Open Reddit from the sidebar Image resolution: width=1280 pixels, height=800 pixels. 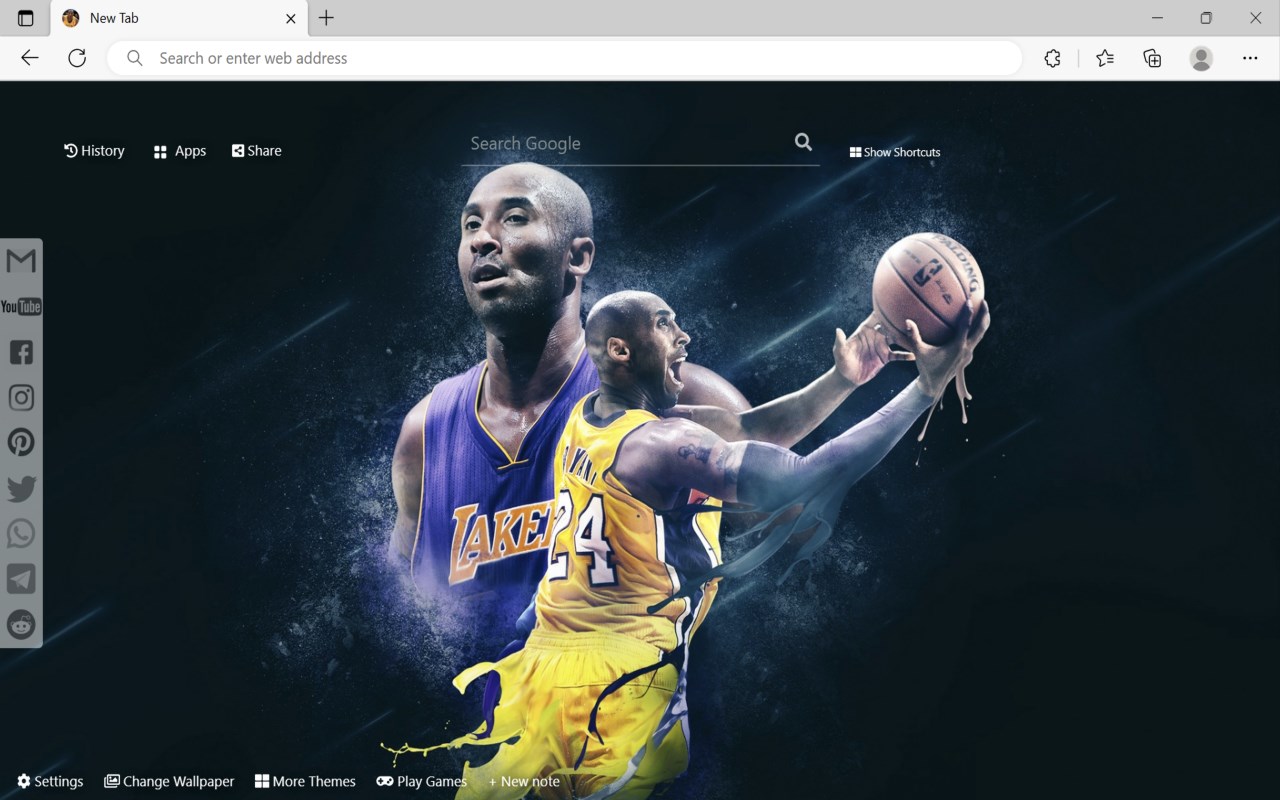point(21,624)
